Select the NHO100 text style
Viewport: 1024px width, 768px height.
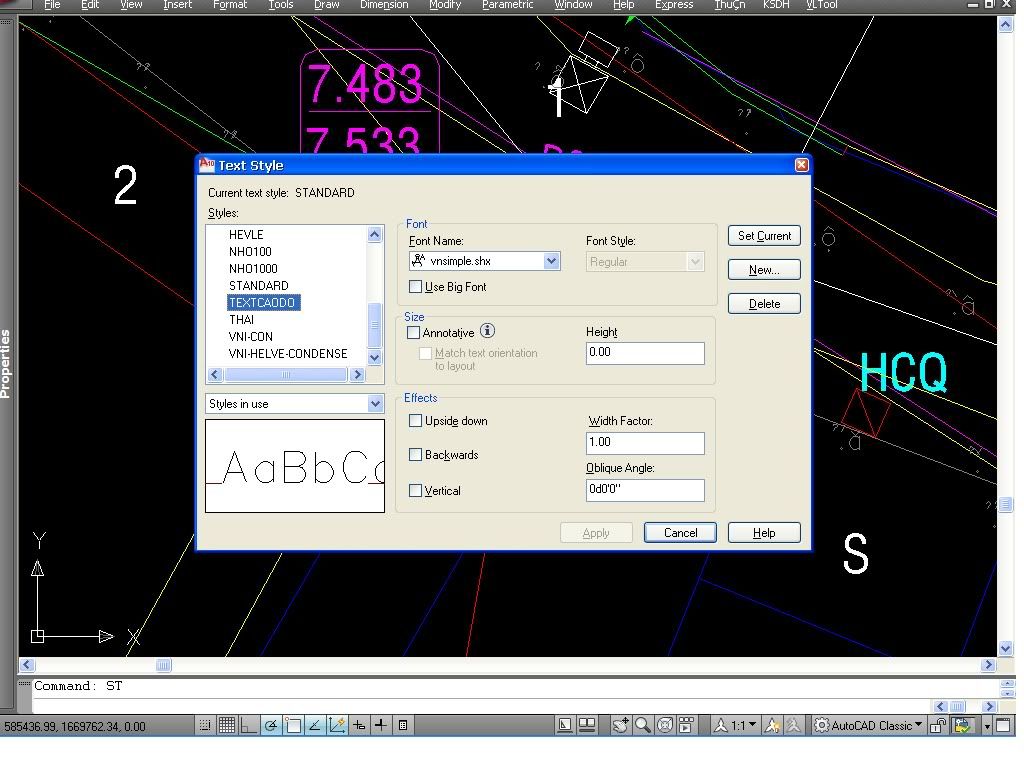[250, 251]
